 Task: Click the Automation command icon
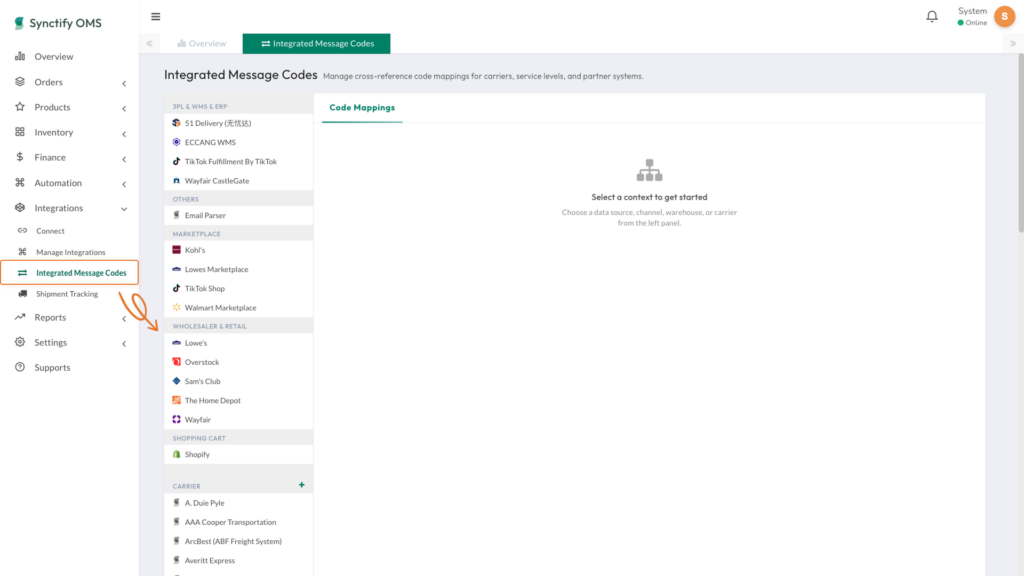pyautogui.click(x=20, y=182)
